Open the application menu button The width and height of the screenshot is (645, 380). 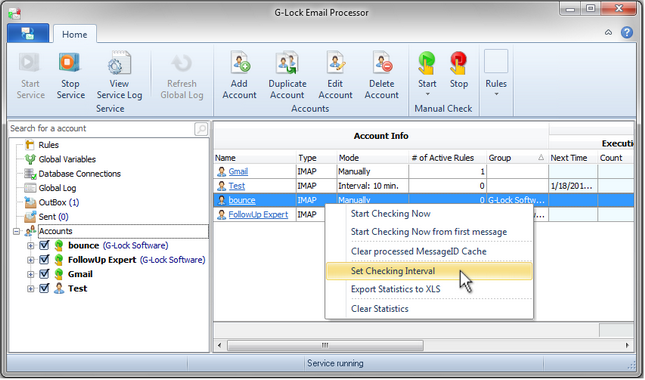coord(28,34)
